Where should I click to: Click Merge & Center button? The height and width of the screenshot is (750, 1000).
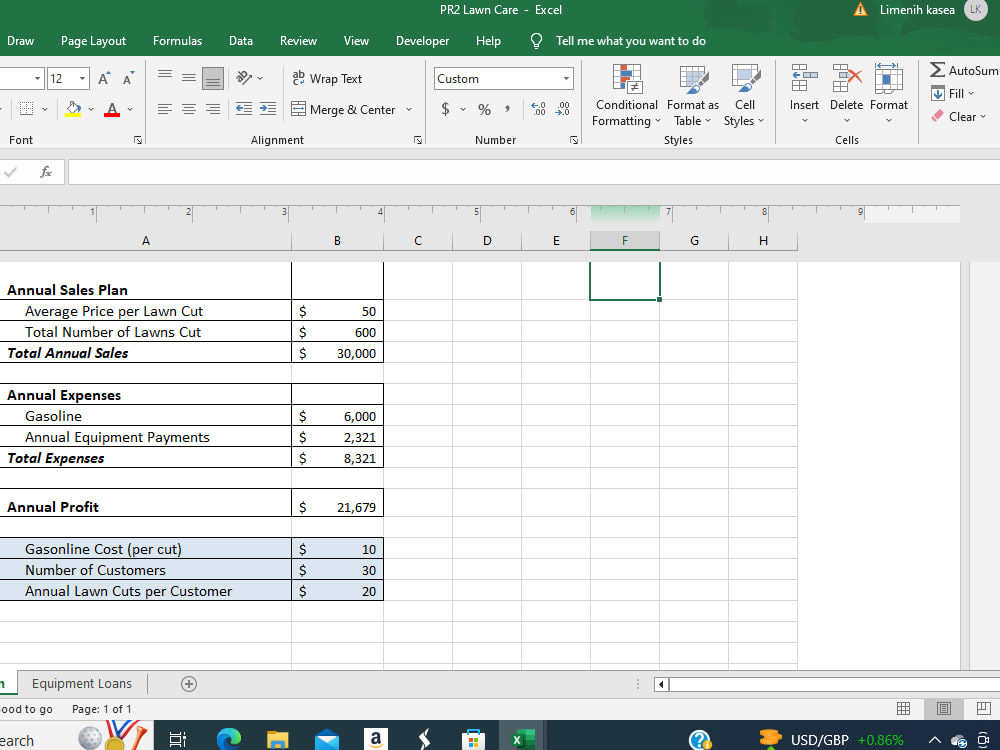[x=344, y=110]
